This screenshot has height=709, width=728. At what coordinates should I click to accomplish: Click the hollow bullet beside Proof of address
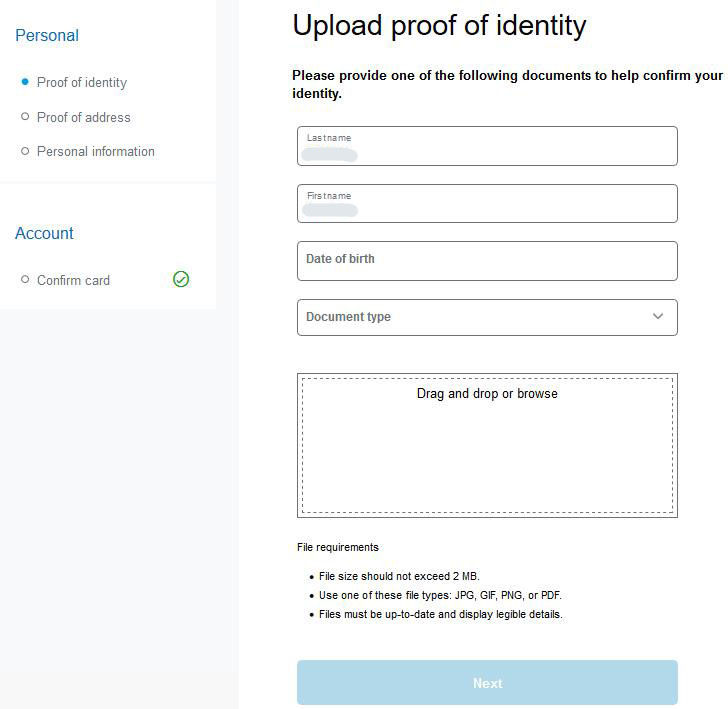tap(25, 117)
